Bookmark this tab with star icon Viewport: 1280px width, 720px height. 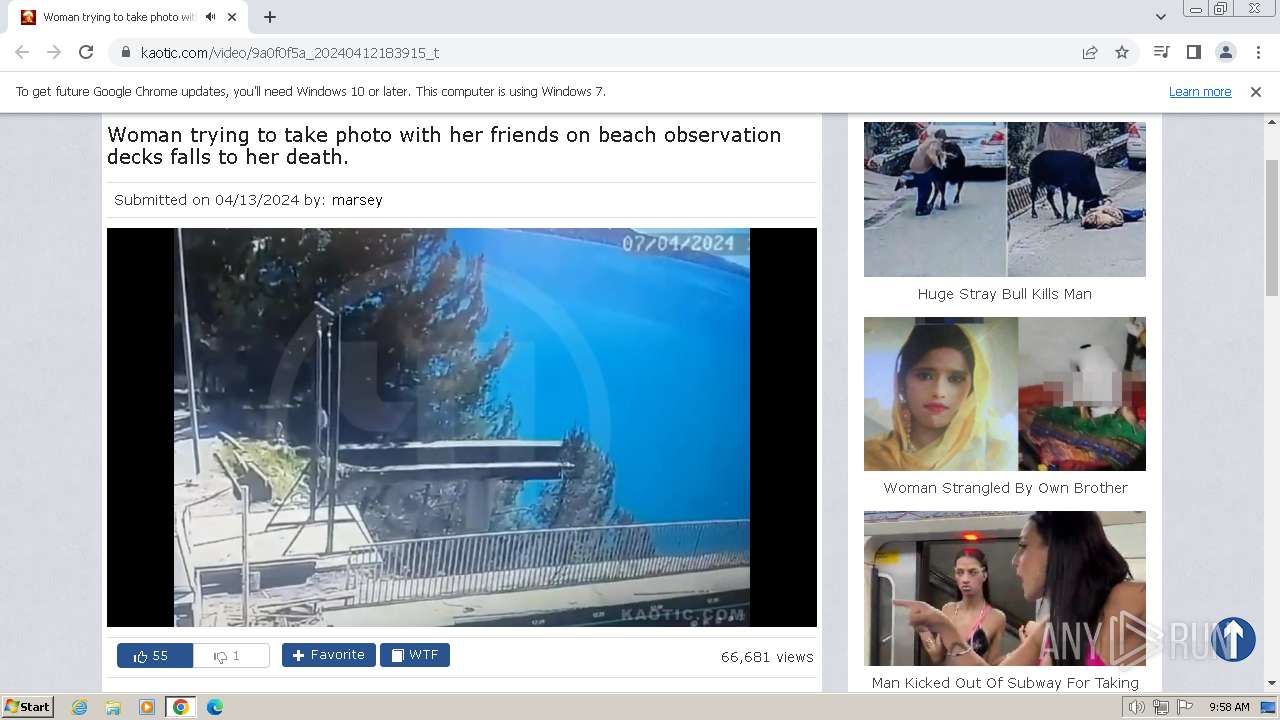point(1122,52)
